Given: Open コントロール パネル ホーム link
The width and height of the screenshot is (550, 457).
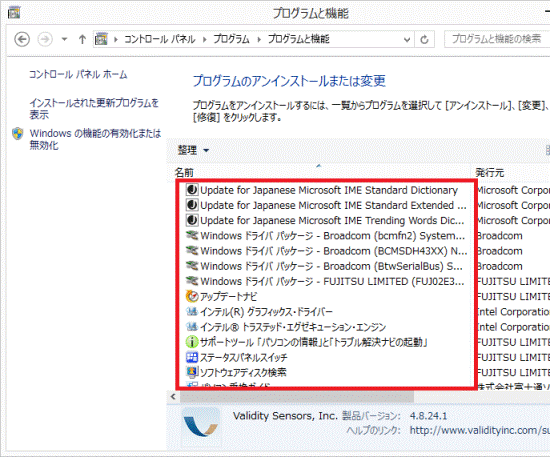Looking at the screenshot, I should pyautogui.click(x=78, y=74).
